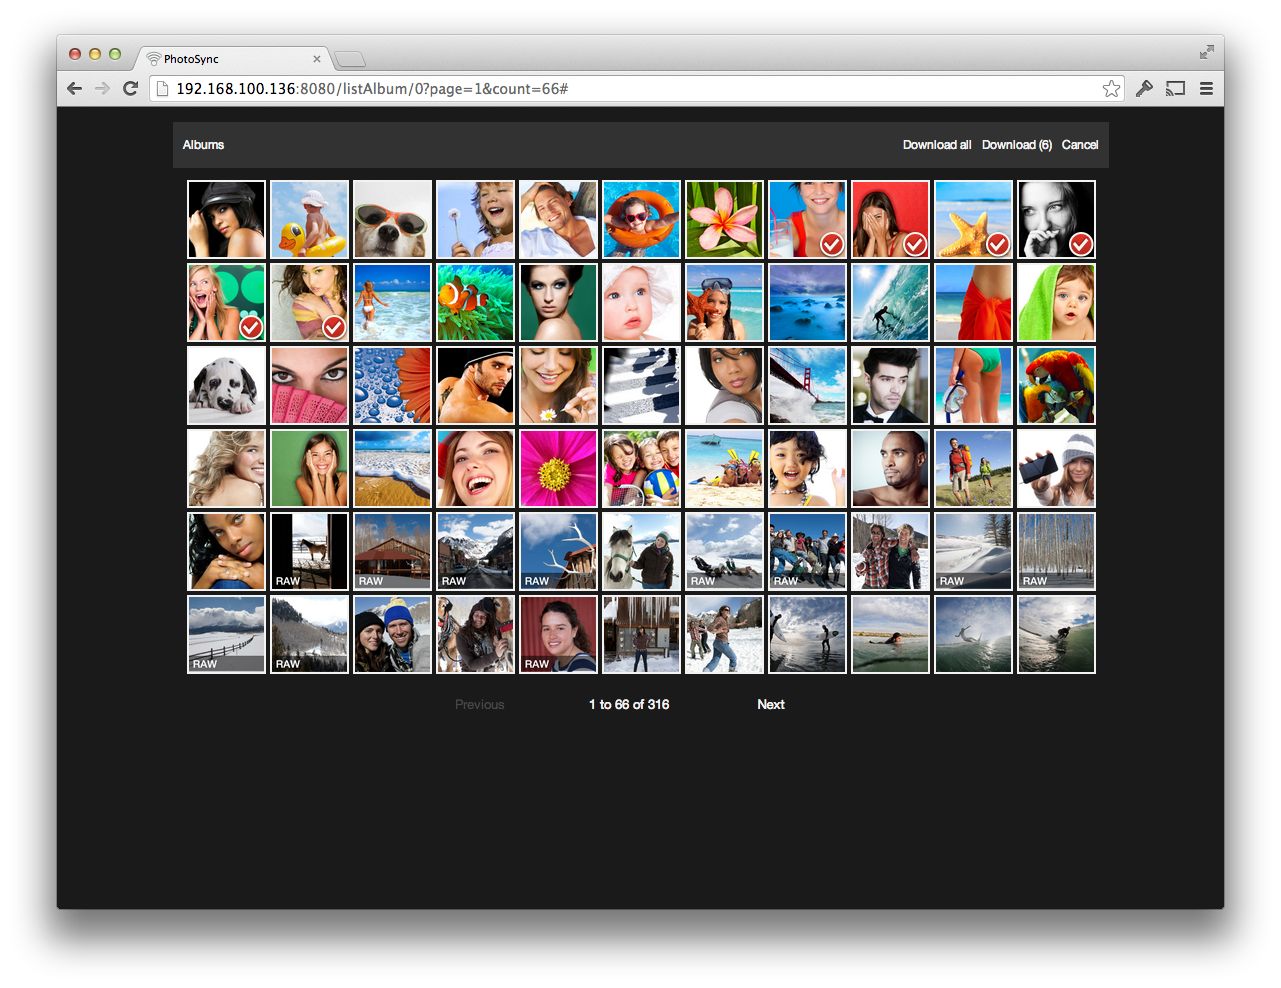Select the baby in green towel photo
This screenshot has width=1281, height=988.
point(1056,302)
